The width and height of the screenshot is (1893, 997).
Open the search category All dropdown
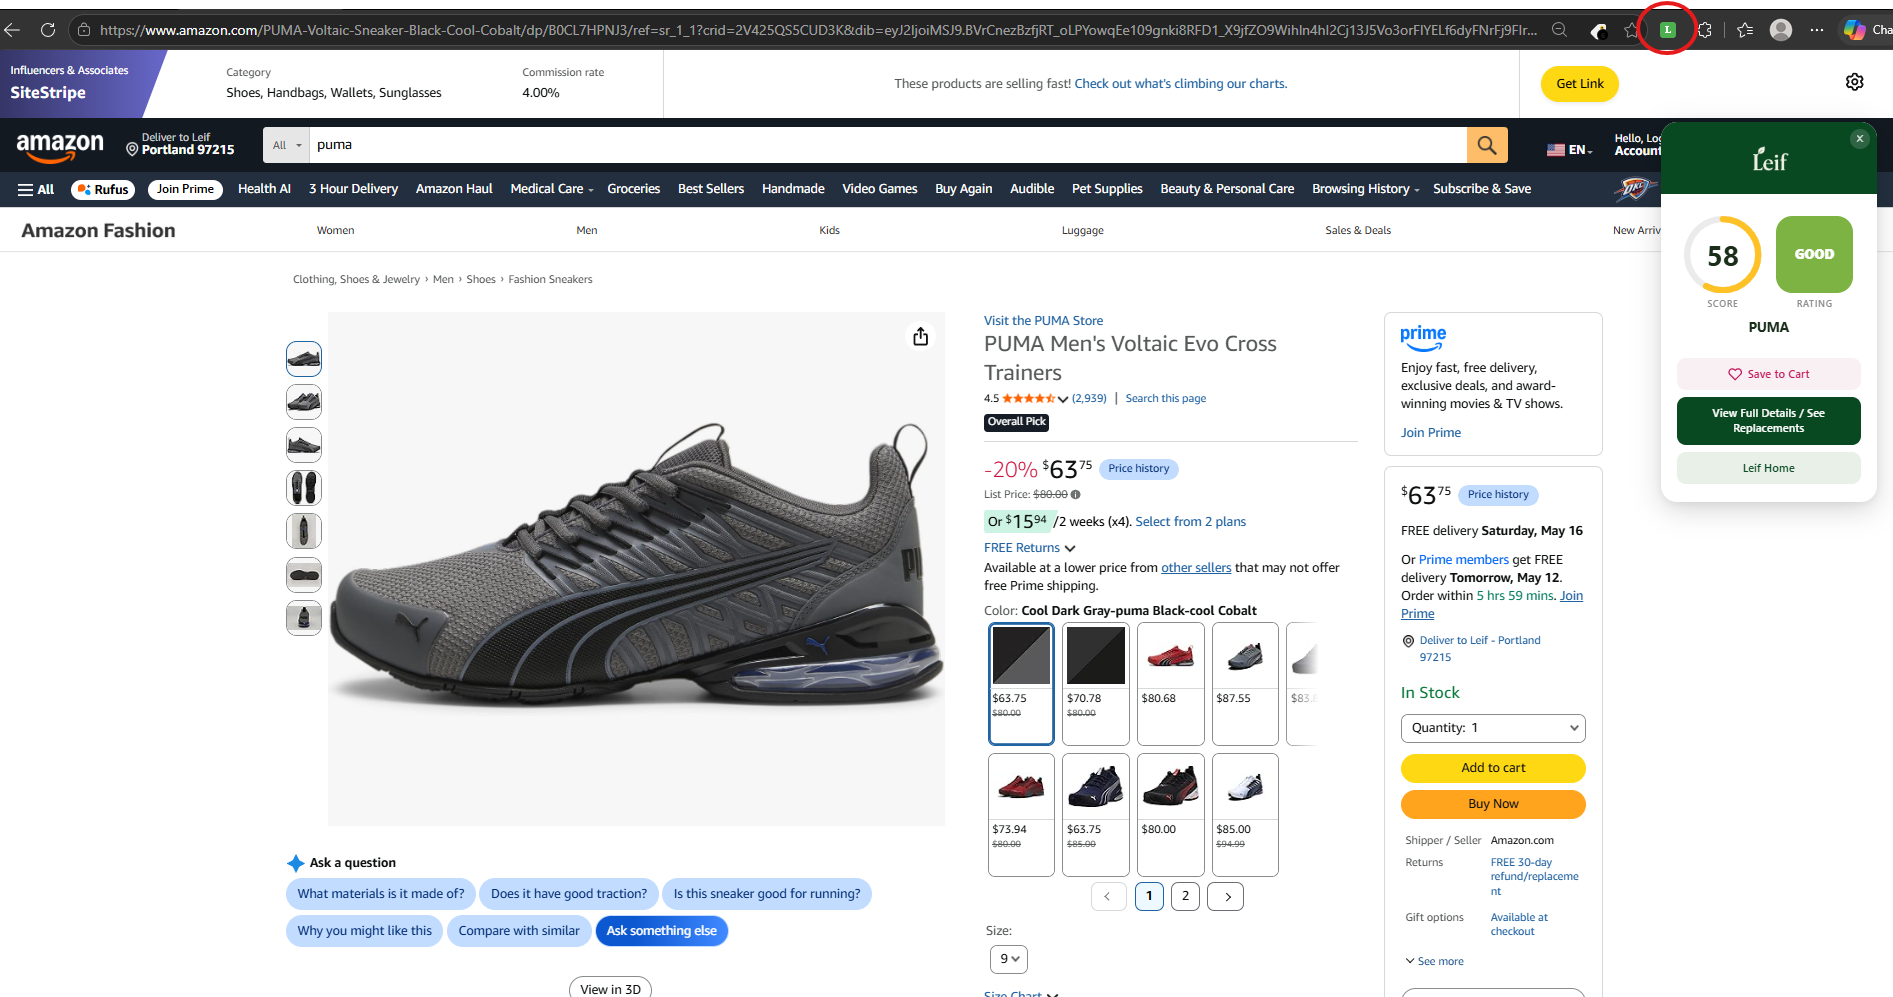(286, 145)
